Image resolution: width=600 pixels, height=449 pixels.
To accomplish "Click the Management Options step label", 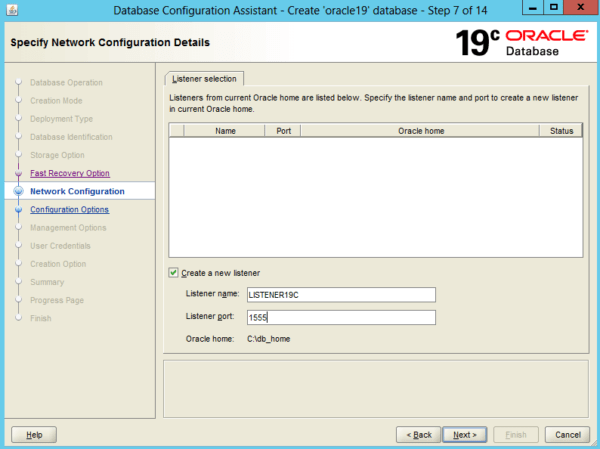I will coord(68,227).
